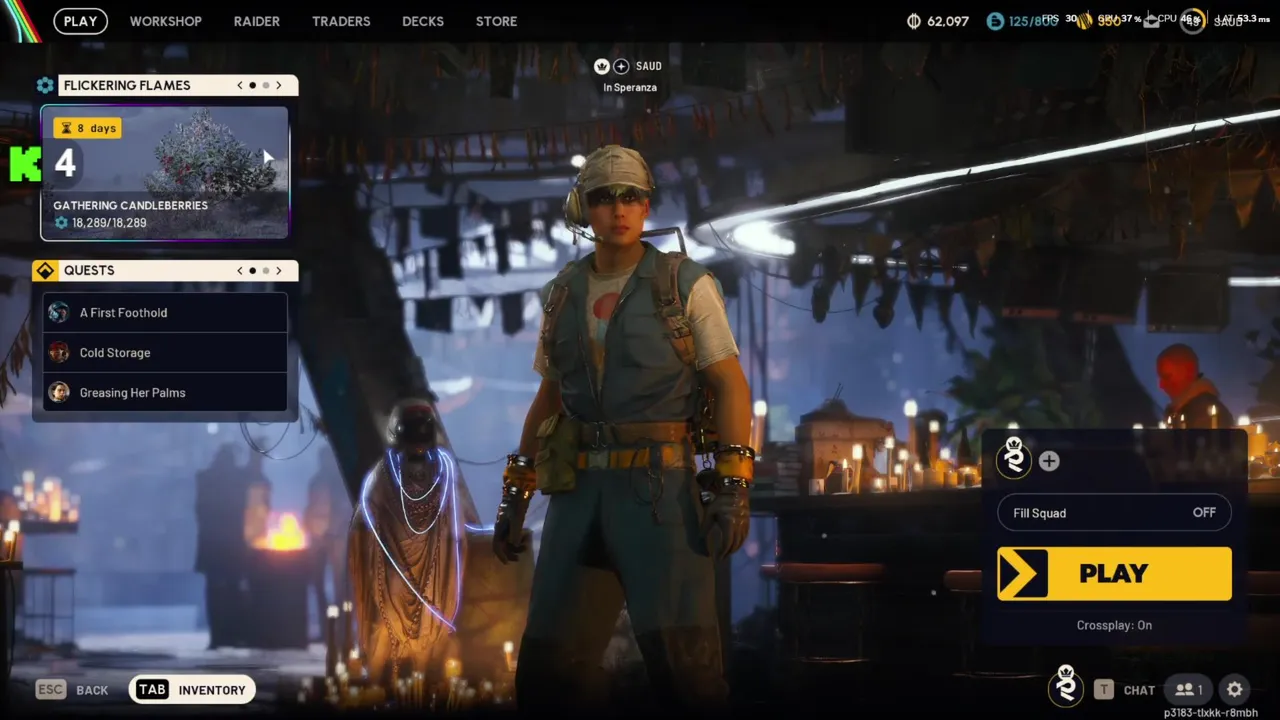Click the Greasing Her Palms quest giver portrait
Screen dimensions: 1280x720
[x=59, y=393]
